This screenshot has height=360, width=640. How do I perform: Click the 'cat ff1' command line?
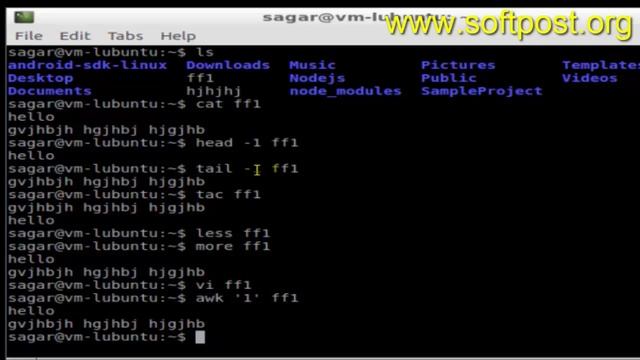point(134,104)
